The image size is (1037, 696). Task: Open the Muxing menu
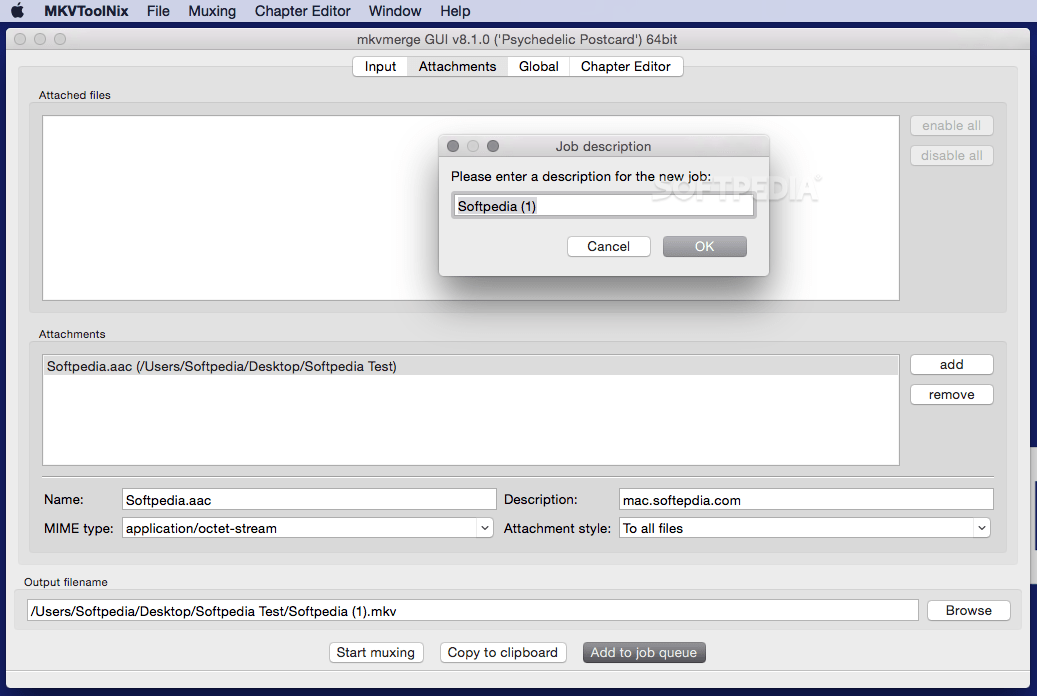212,11
